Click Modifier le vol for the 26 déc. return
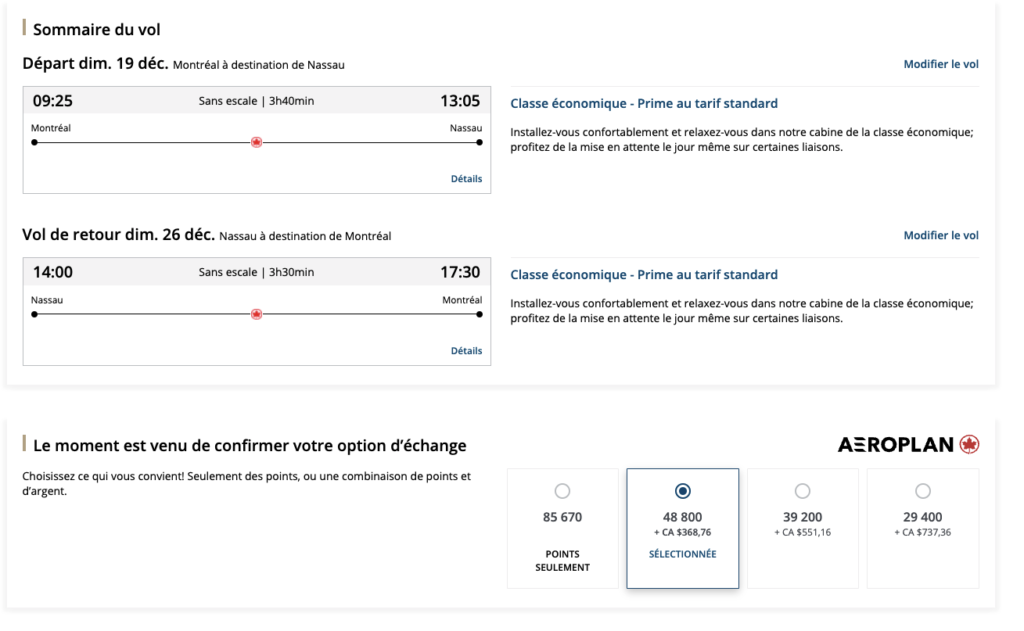Viewport: 1024px width, 631px height. coord(941,236)
